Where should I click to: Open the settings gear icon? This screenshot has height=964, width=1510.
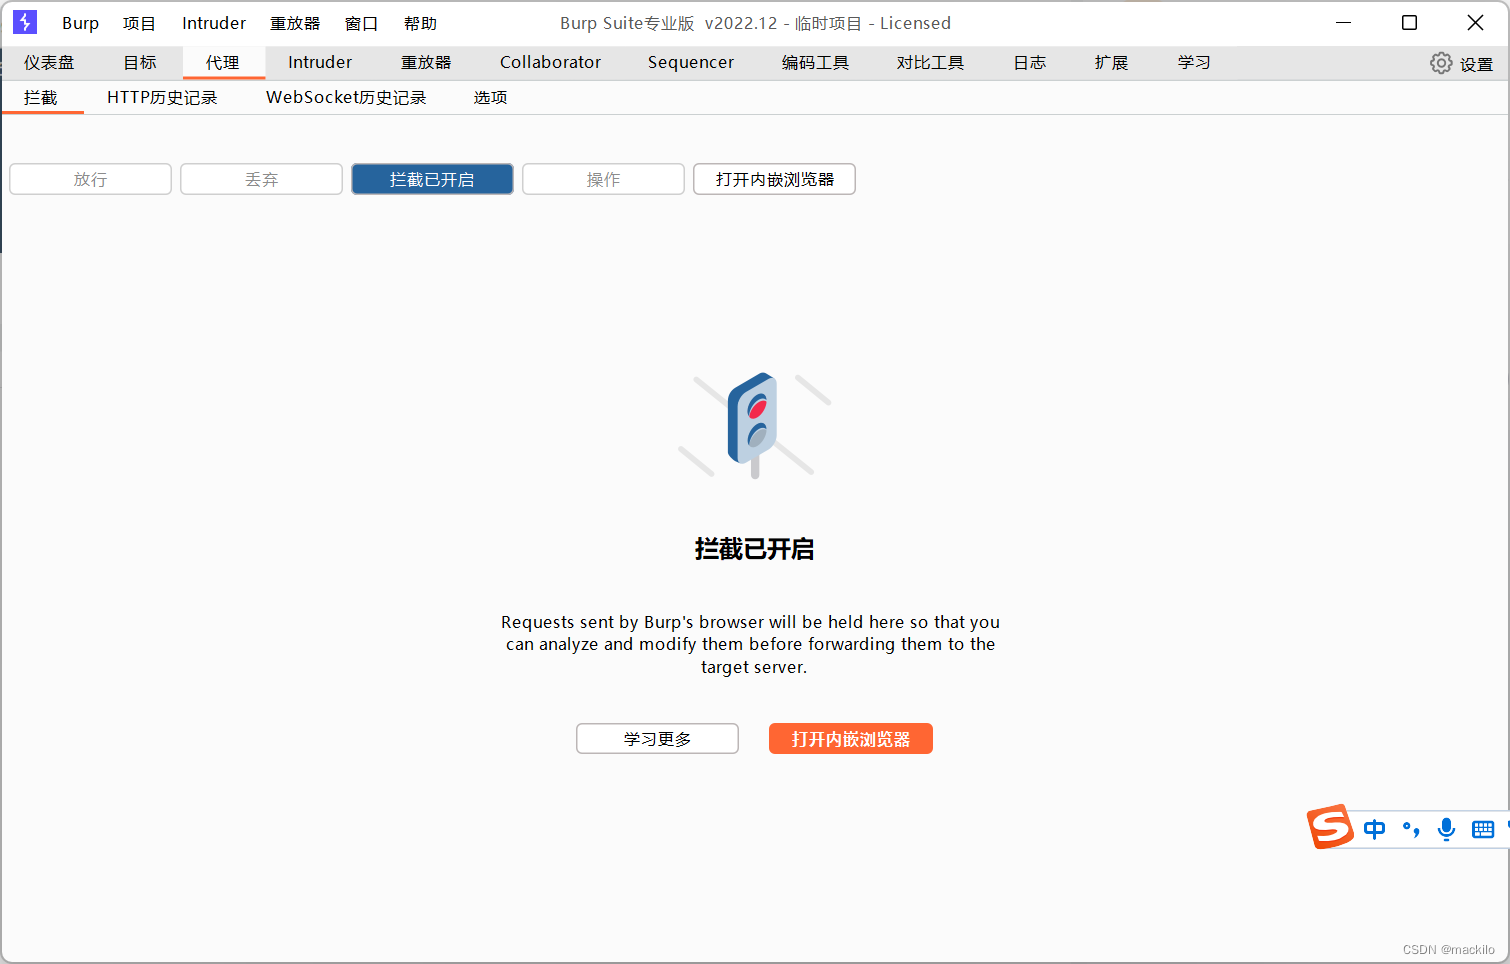(x=1441, y=62)
